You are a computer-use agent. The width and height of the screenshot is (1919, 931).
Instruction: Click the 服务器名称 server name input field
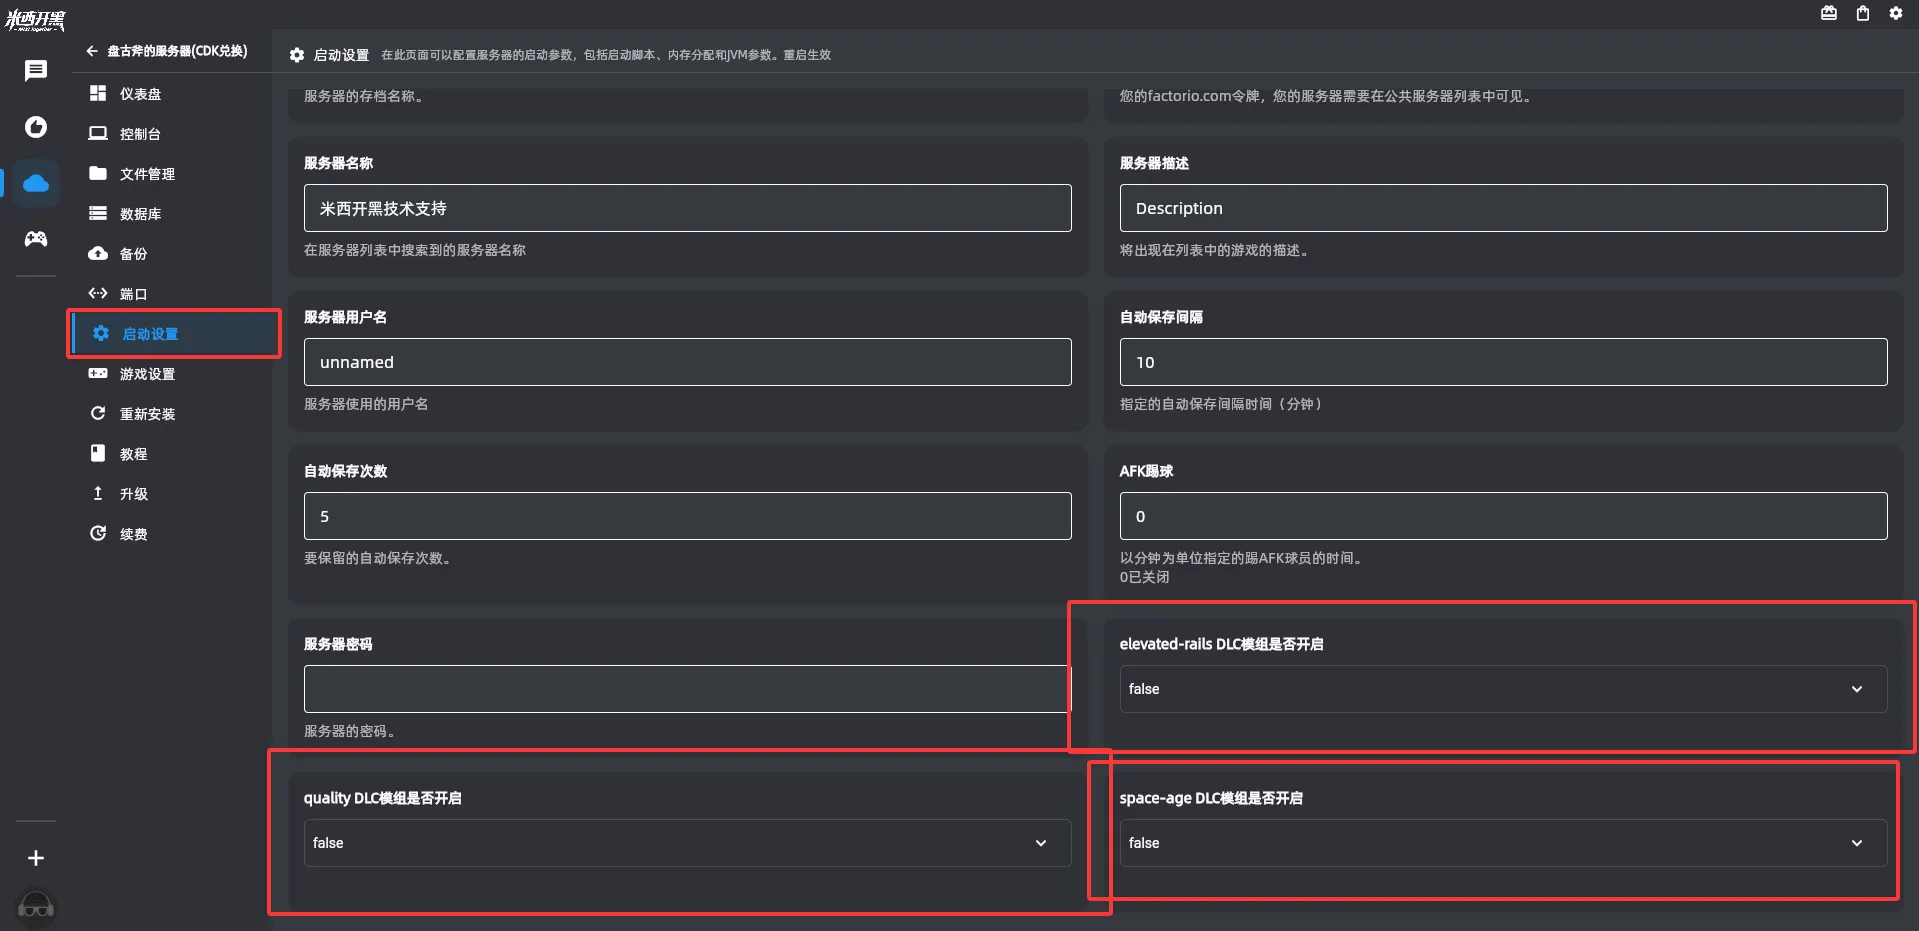click(x=687, y=208)
